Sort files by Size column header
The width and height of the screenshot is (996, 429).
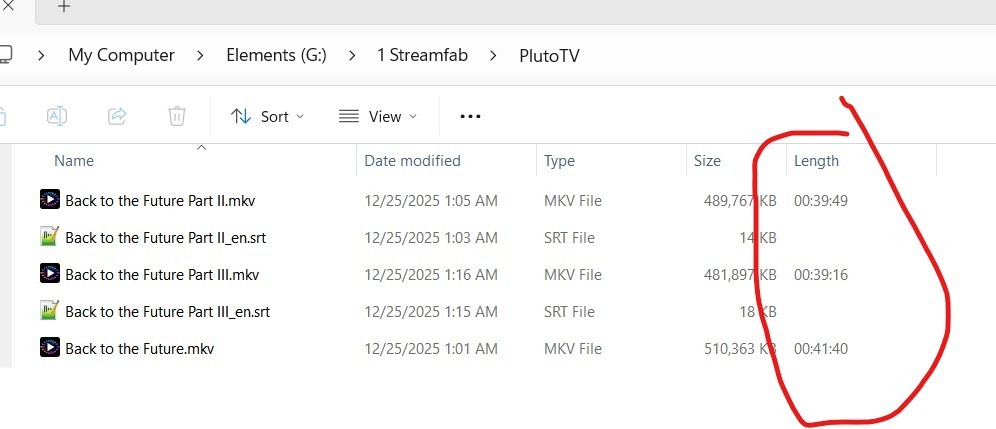[x=707, y=160]
